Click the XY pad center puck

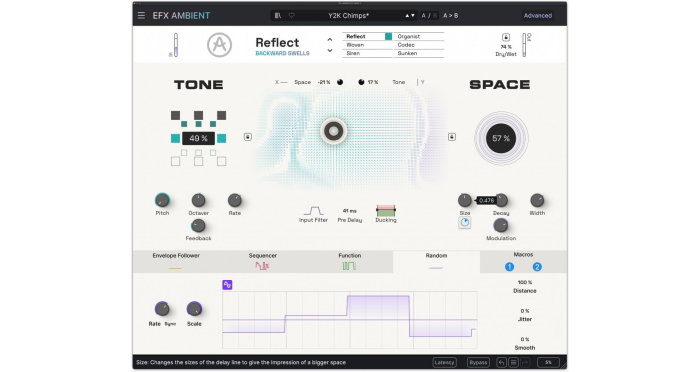(333, 131)
